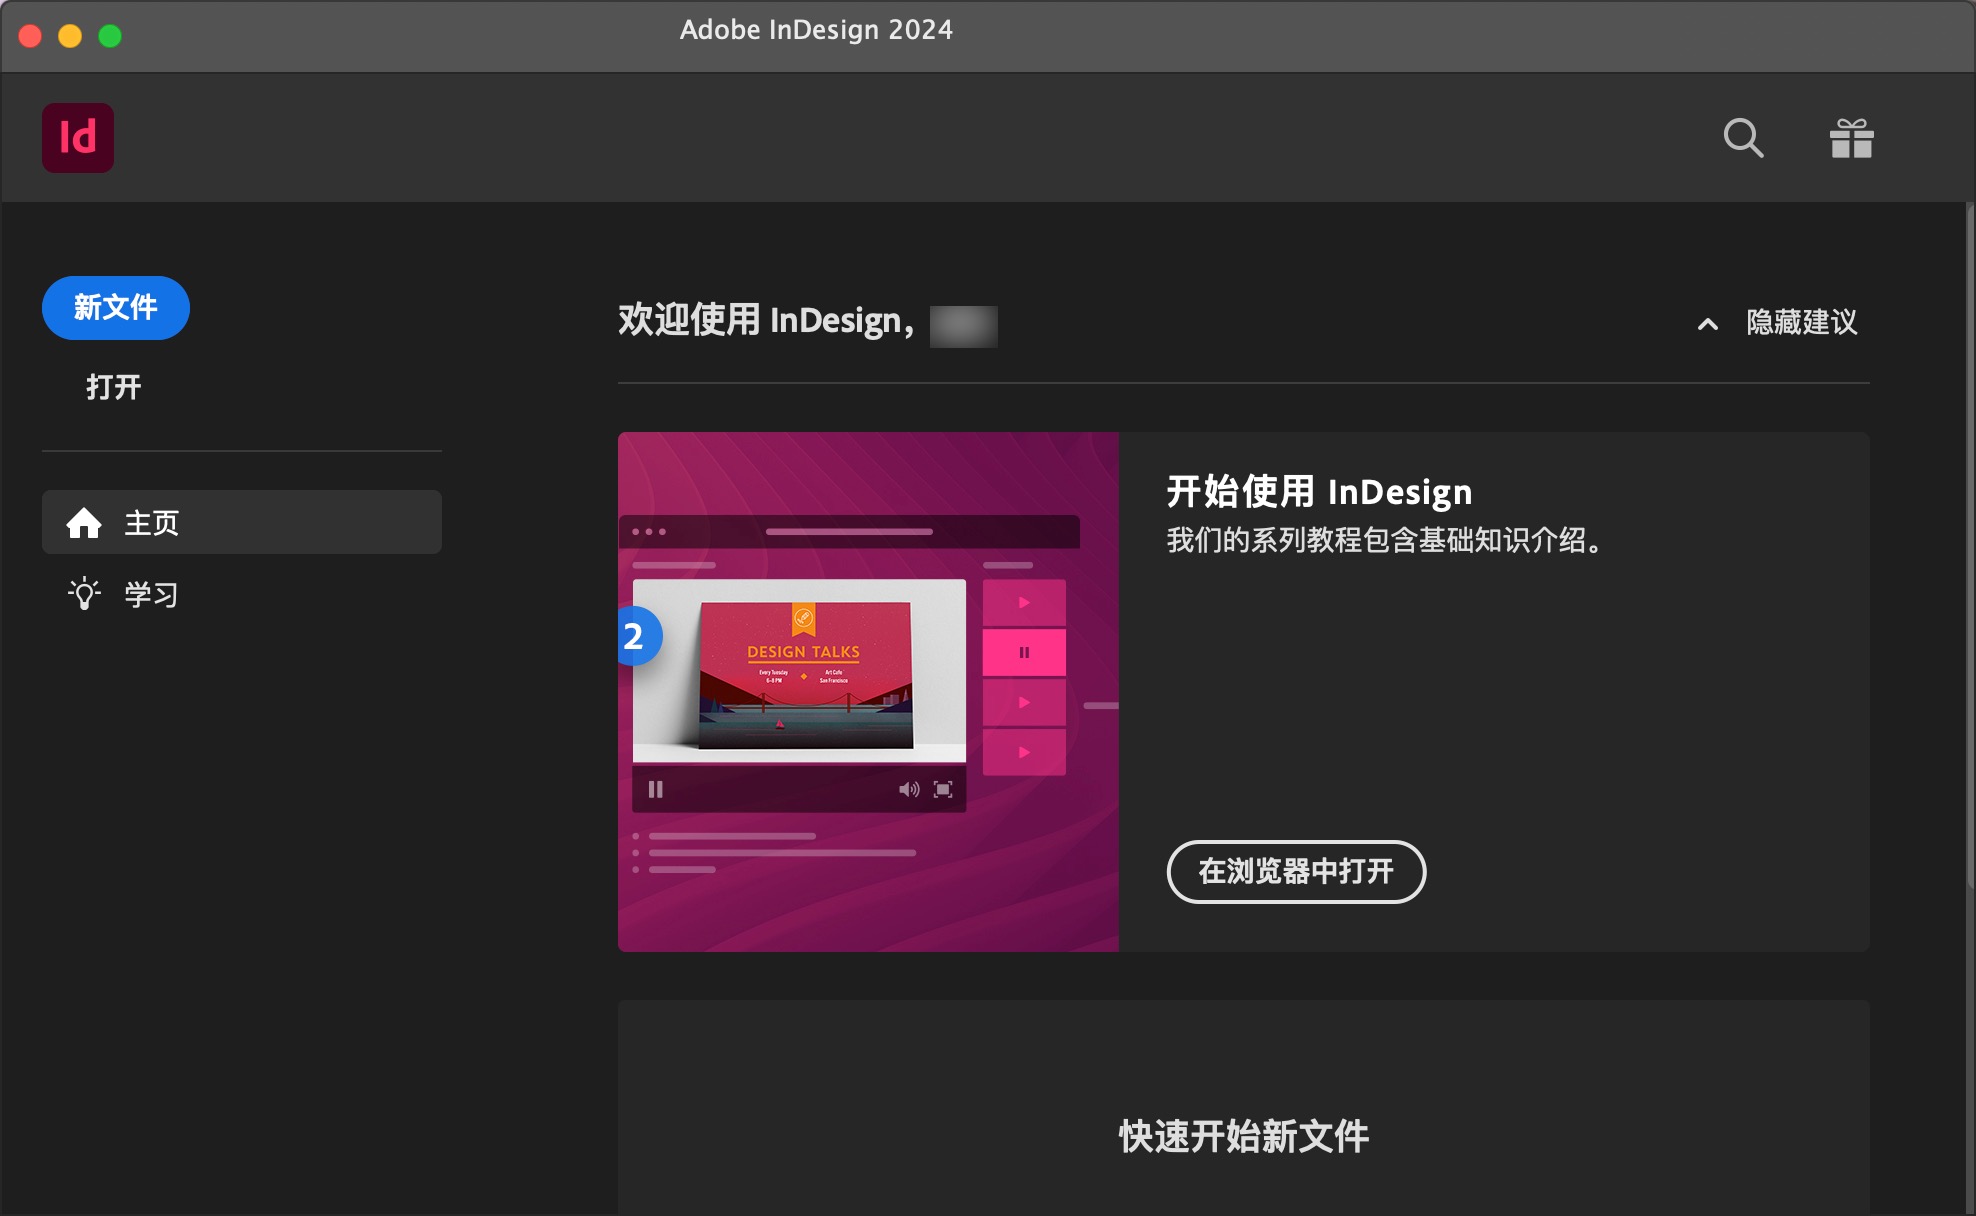
Task: Click the Adobe InDesign 2024 title text
Action: [x=816, y=30]
